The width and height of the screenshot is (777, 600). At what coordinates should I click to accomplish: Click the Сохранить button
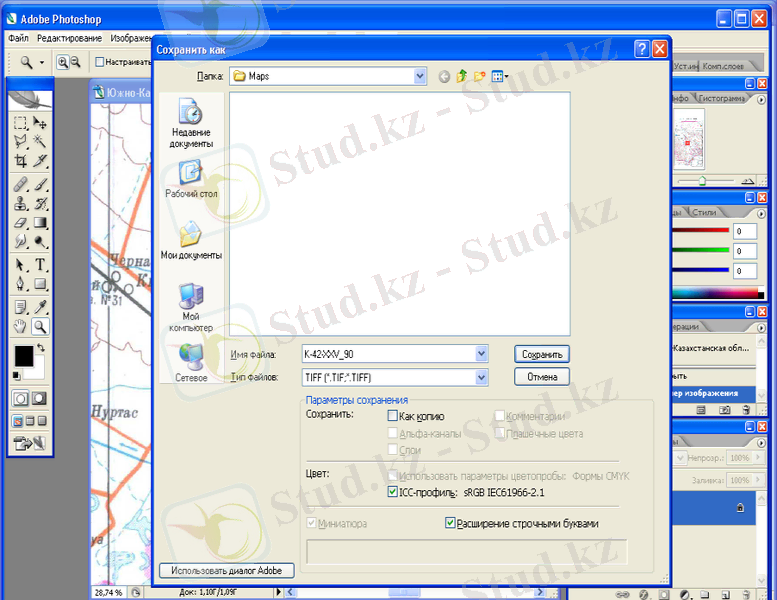click(542, 354)
